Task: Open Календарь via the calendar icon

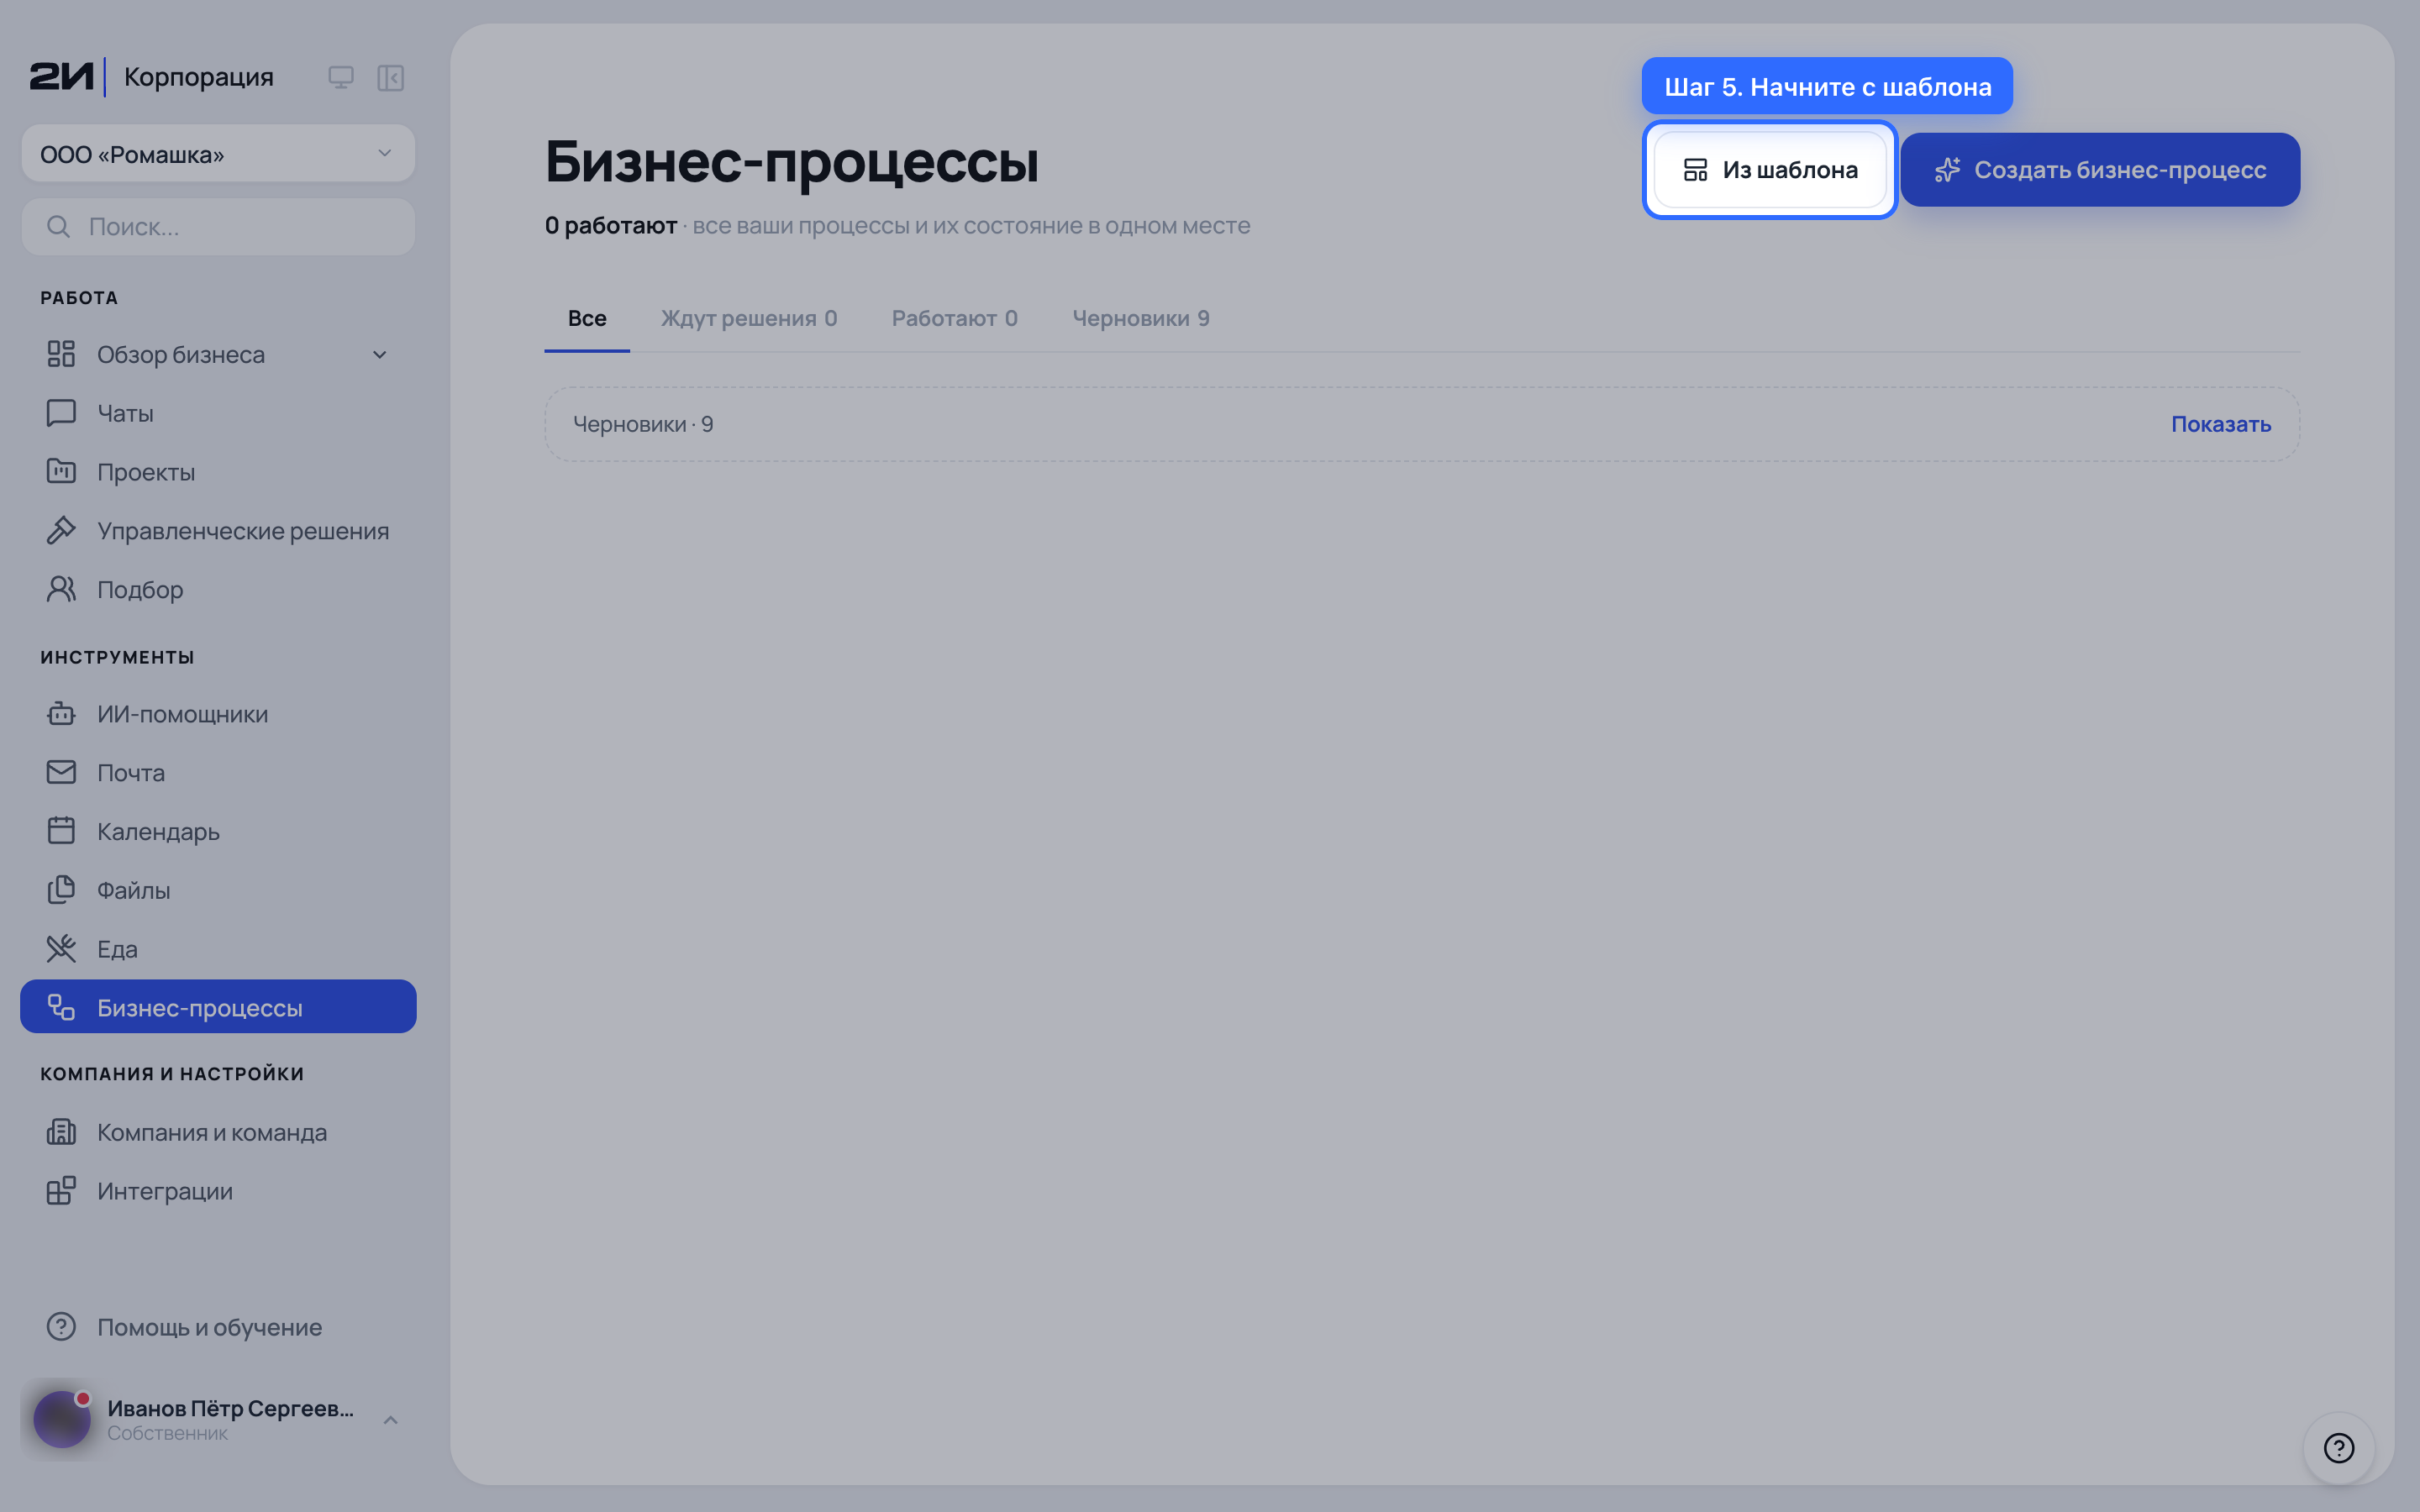Action: (x=61, y=831)
